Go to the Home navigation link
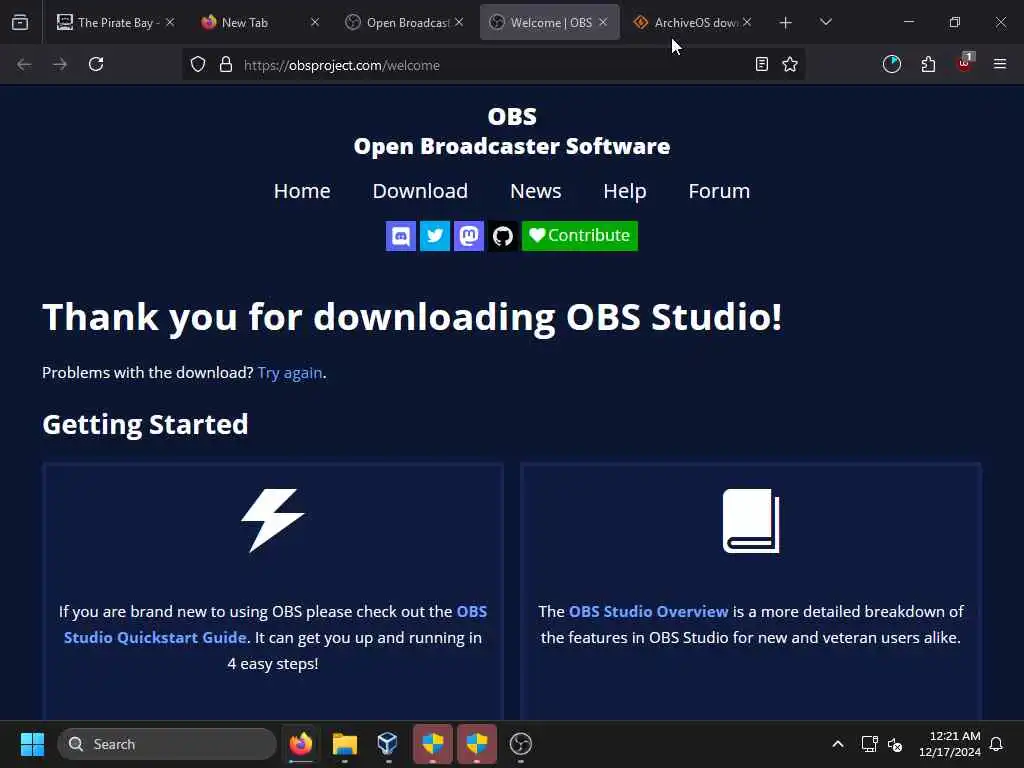The width and height of the screenshot is (1024, 768). 302,191
